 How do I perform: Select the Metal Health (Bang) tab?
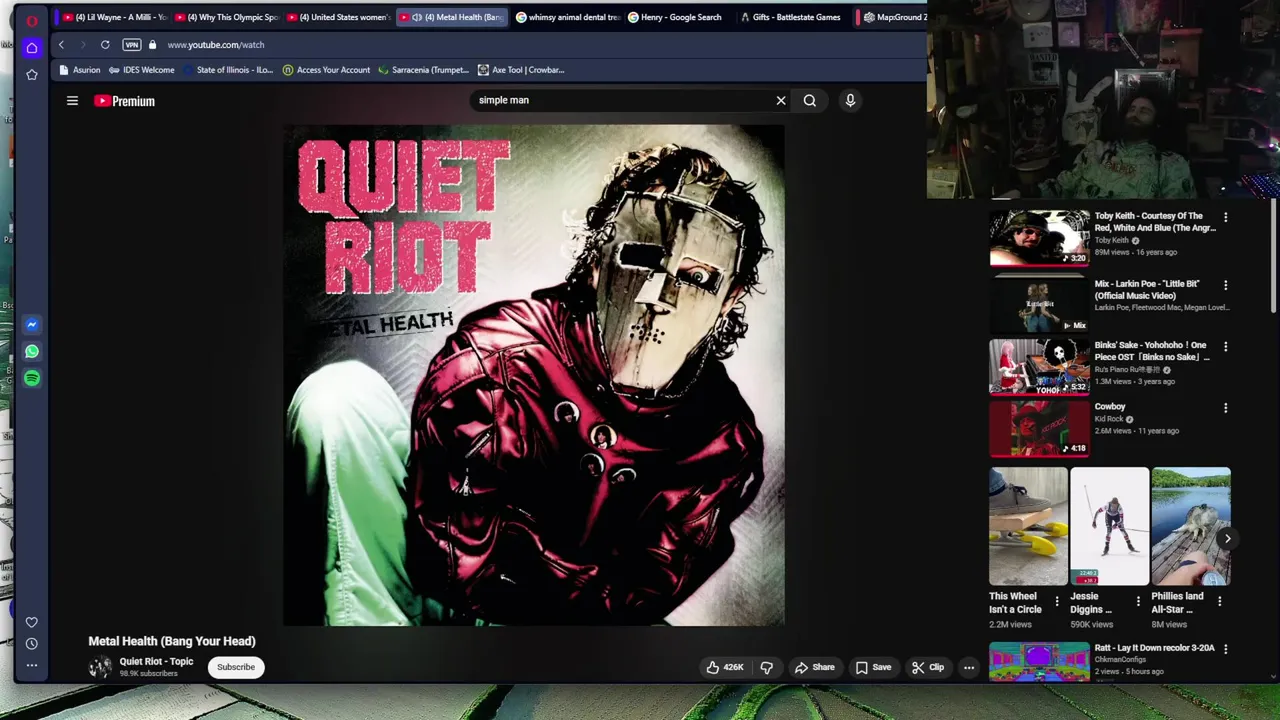click(452, 17)
